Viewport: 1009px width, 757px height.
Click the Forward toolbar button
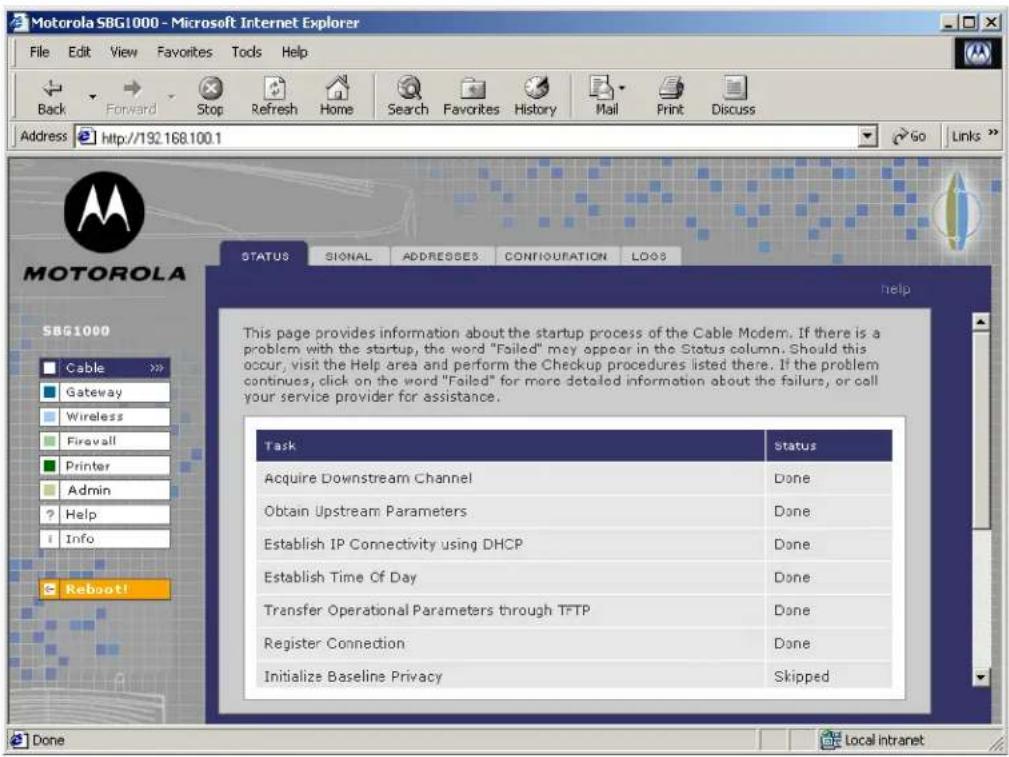coord(131,96)
